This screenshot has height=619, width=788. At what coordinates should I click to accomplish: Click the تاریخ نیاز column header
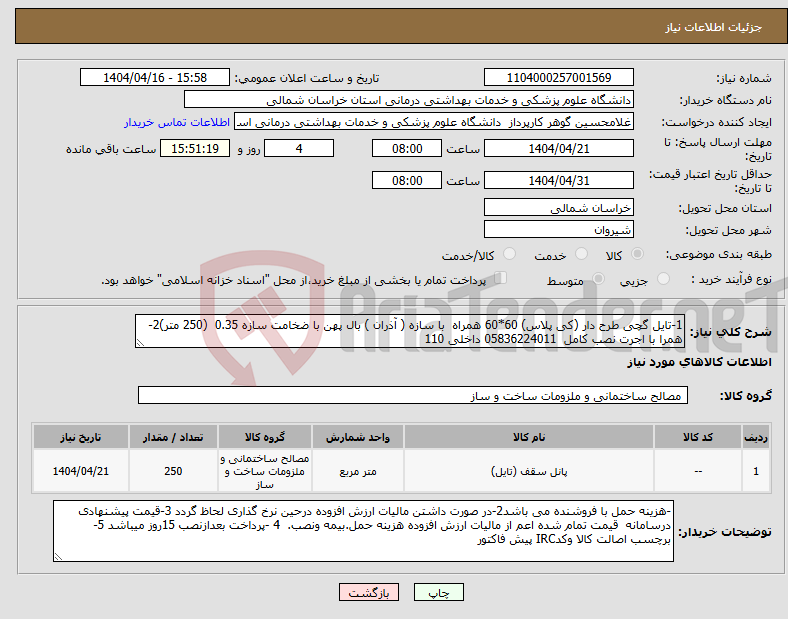(81, 437)
